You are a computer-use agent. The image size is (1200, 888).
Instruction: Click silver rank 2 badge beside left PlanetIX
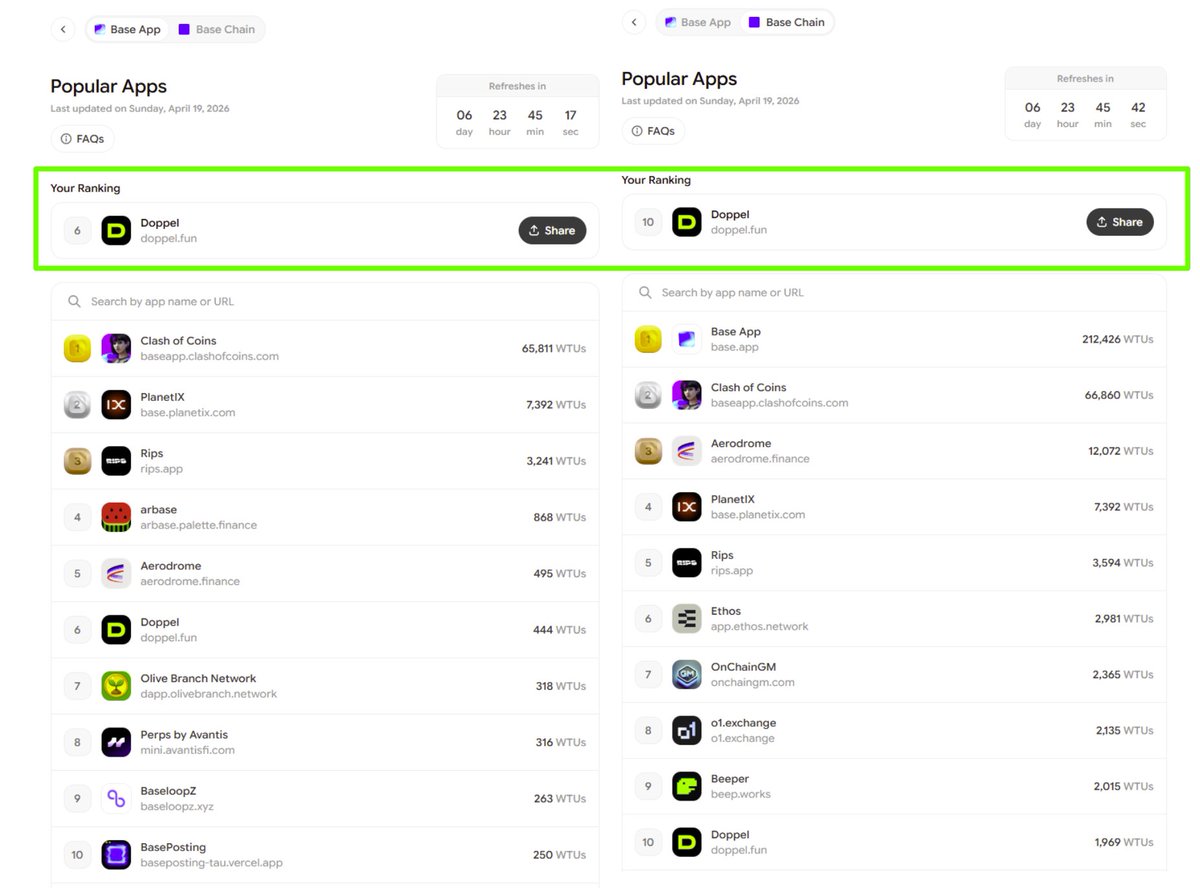pos(78,404)
